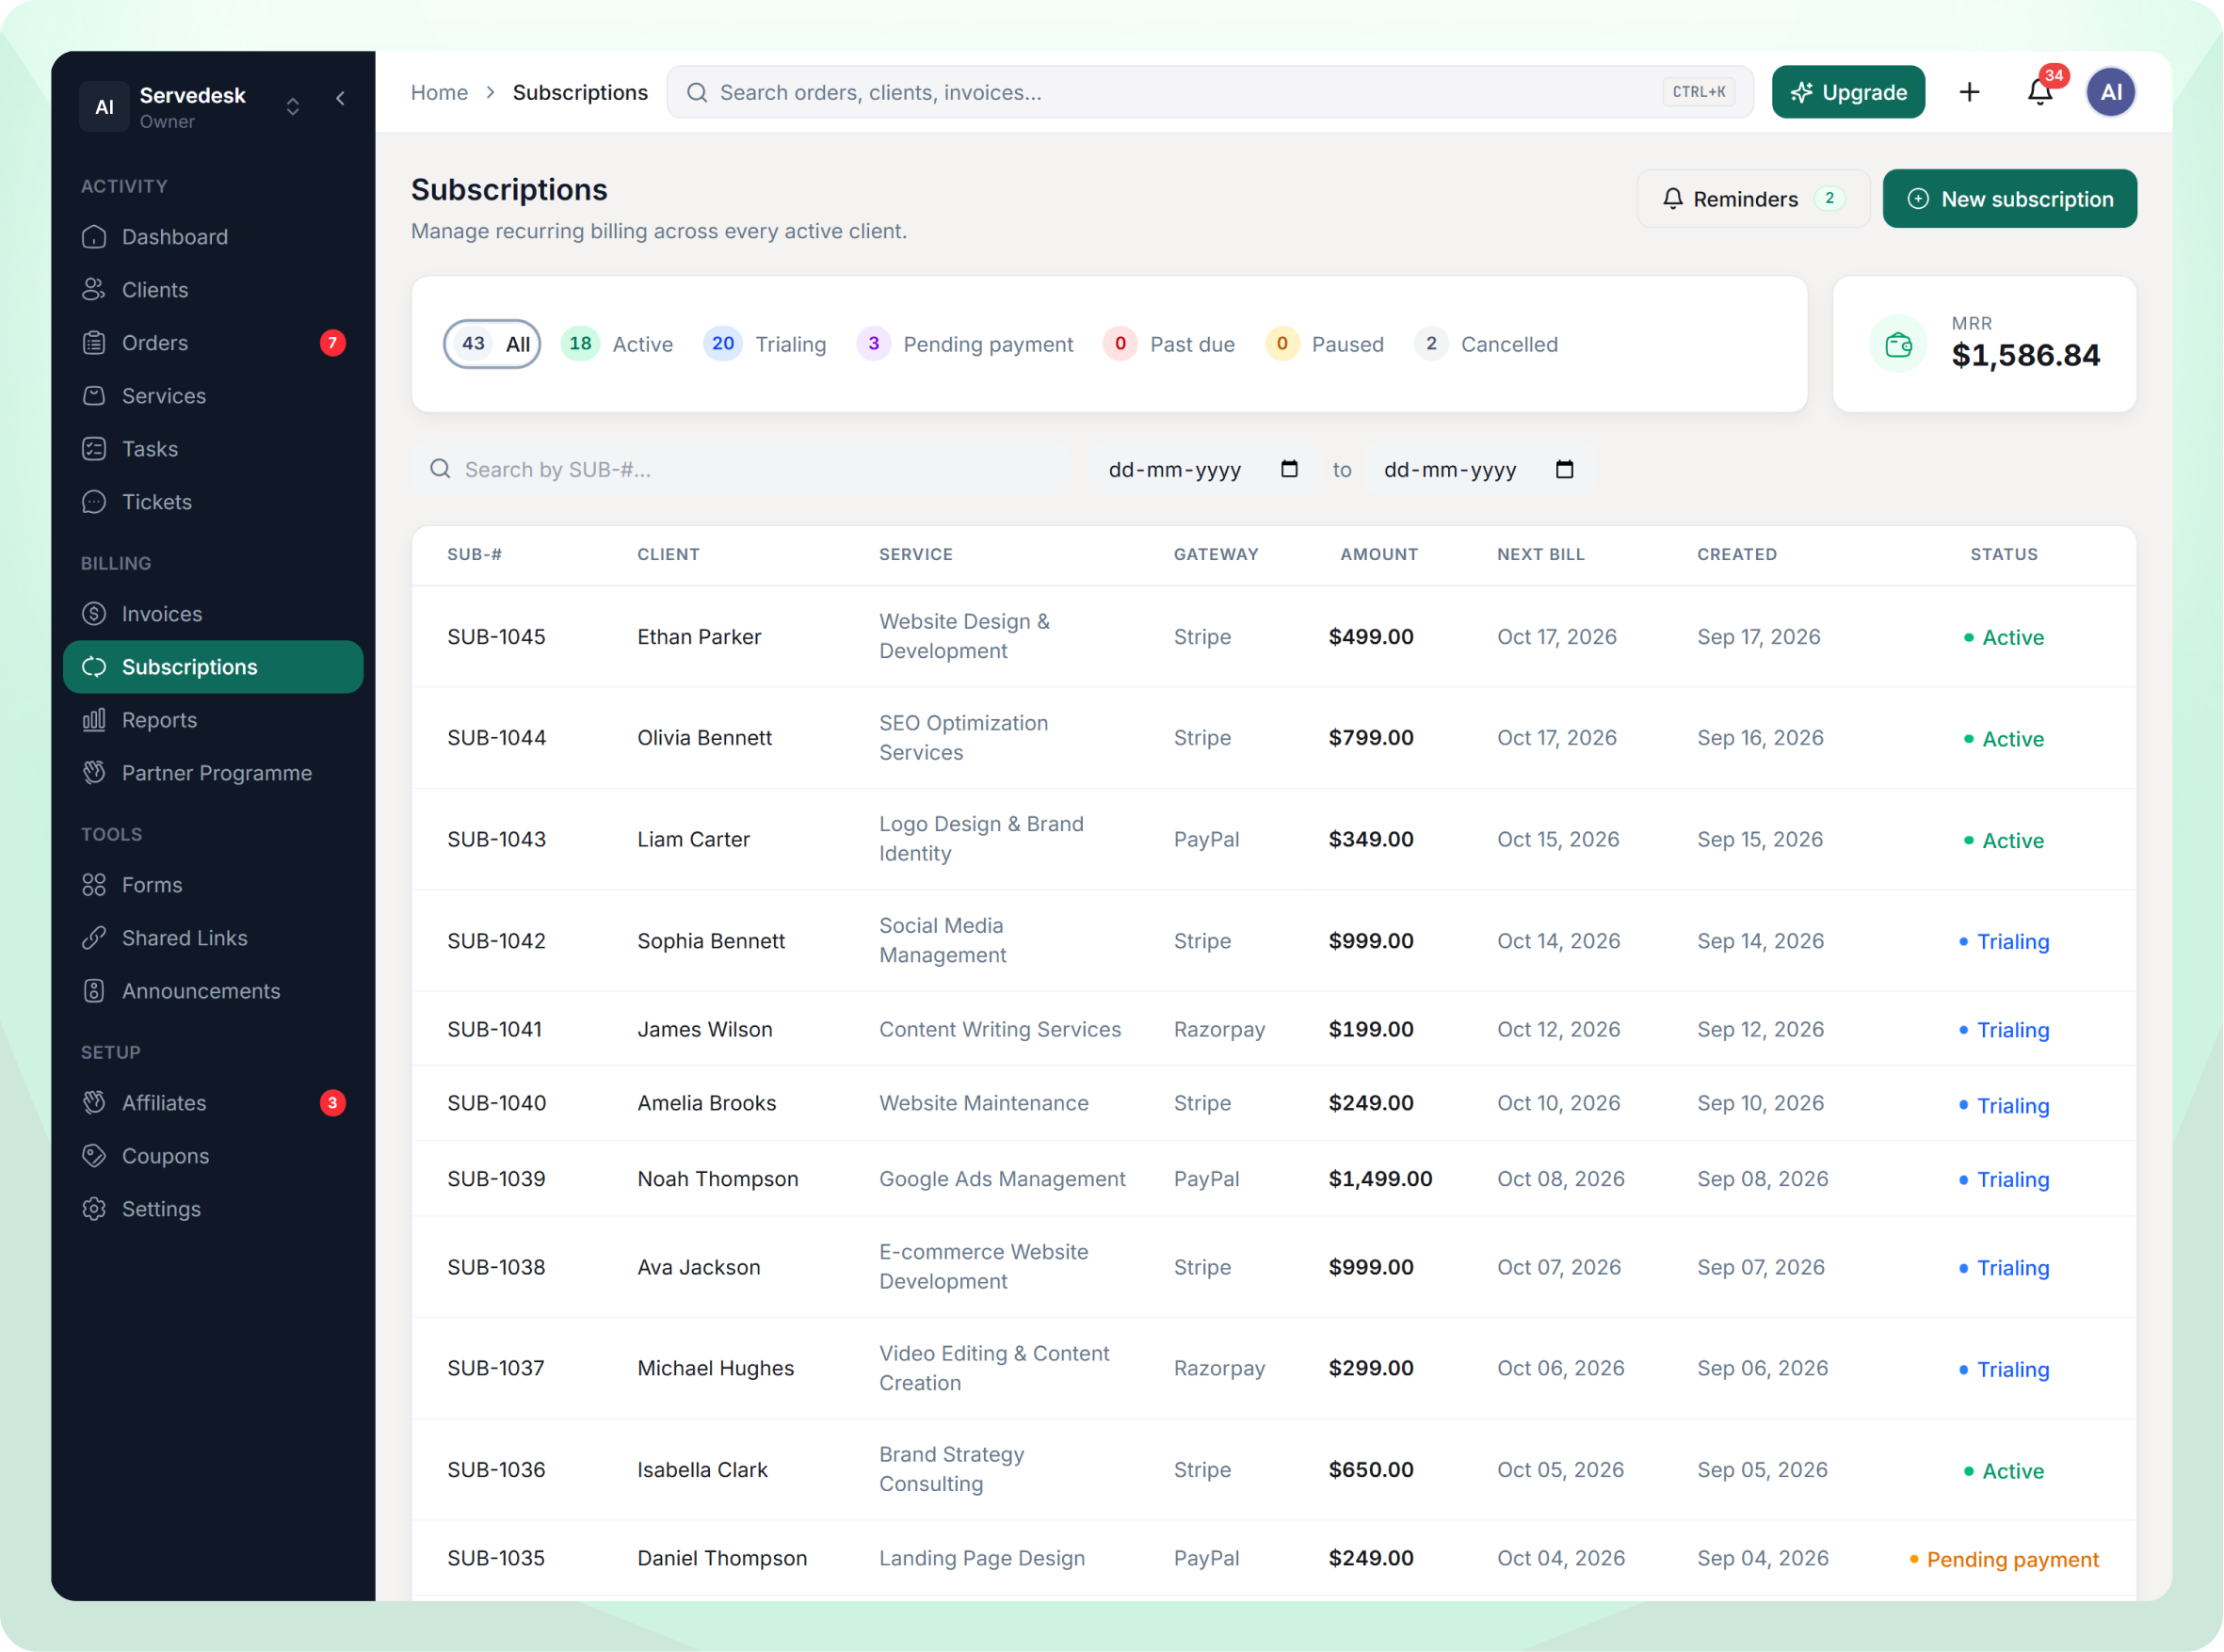Open the AI user avatar menu
This screenshot has width=2224, height=1652.
pos(2111,92)
